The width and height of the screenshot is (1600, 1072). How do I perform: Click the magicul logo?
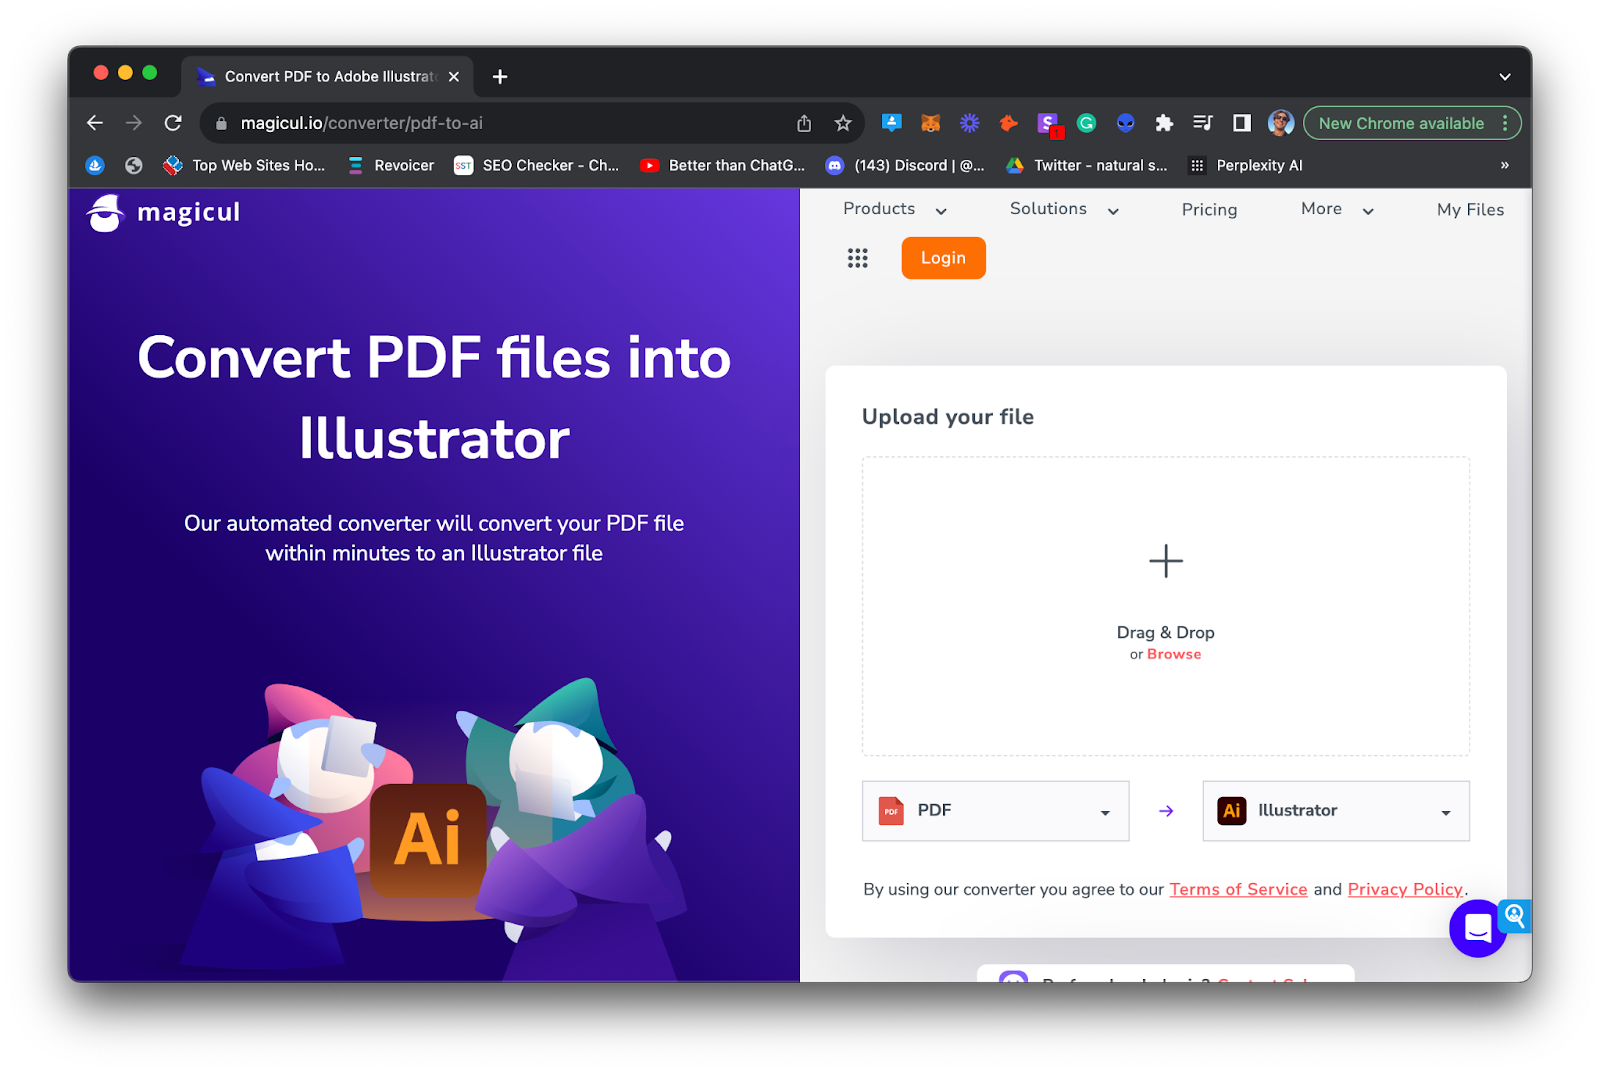164,212
